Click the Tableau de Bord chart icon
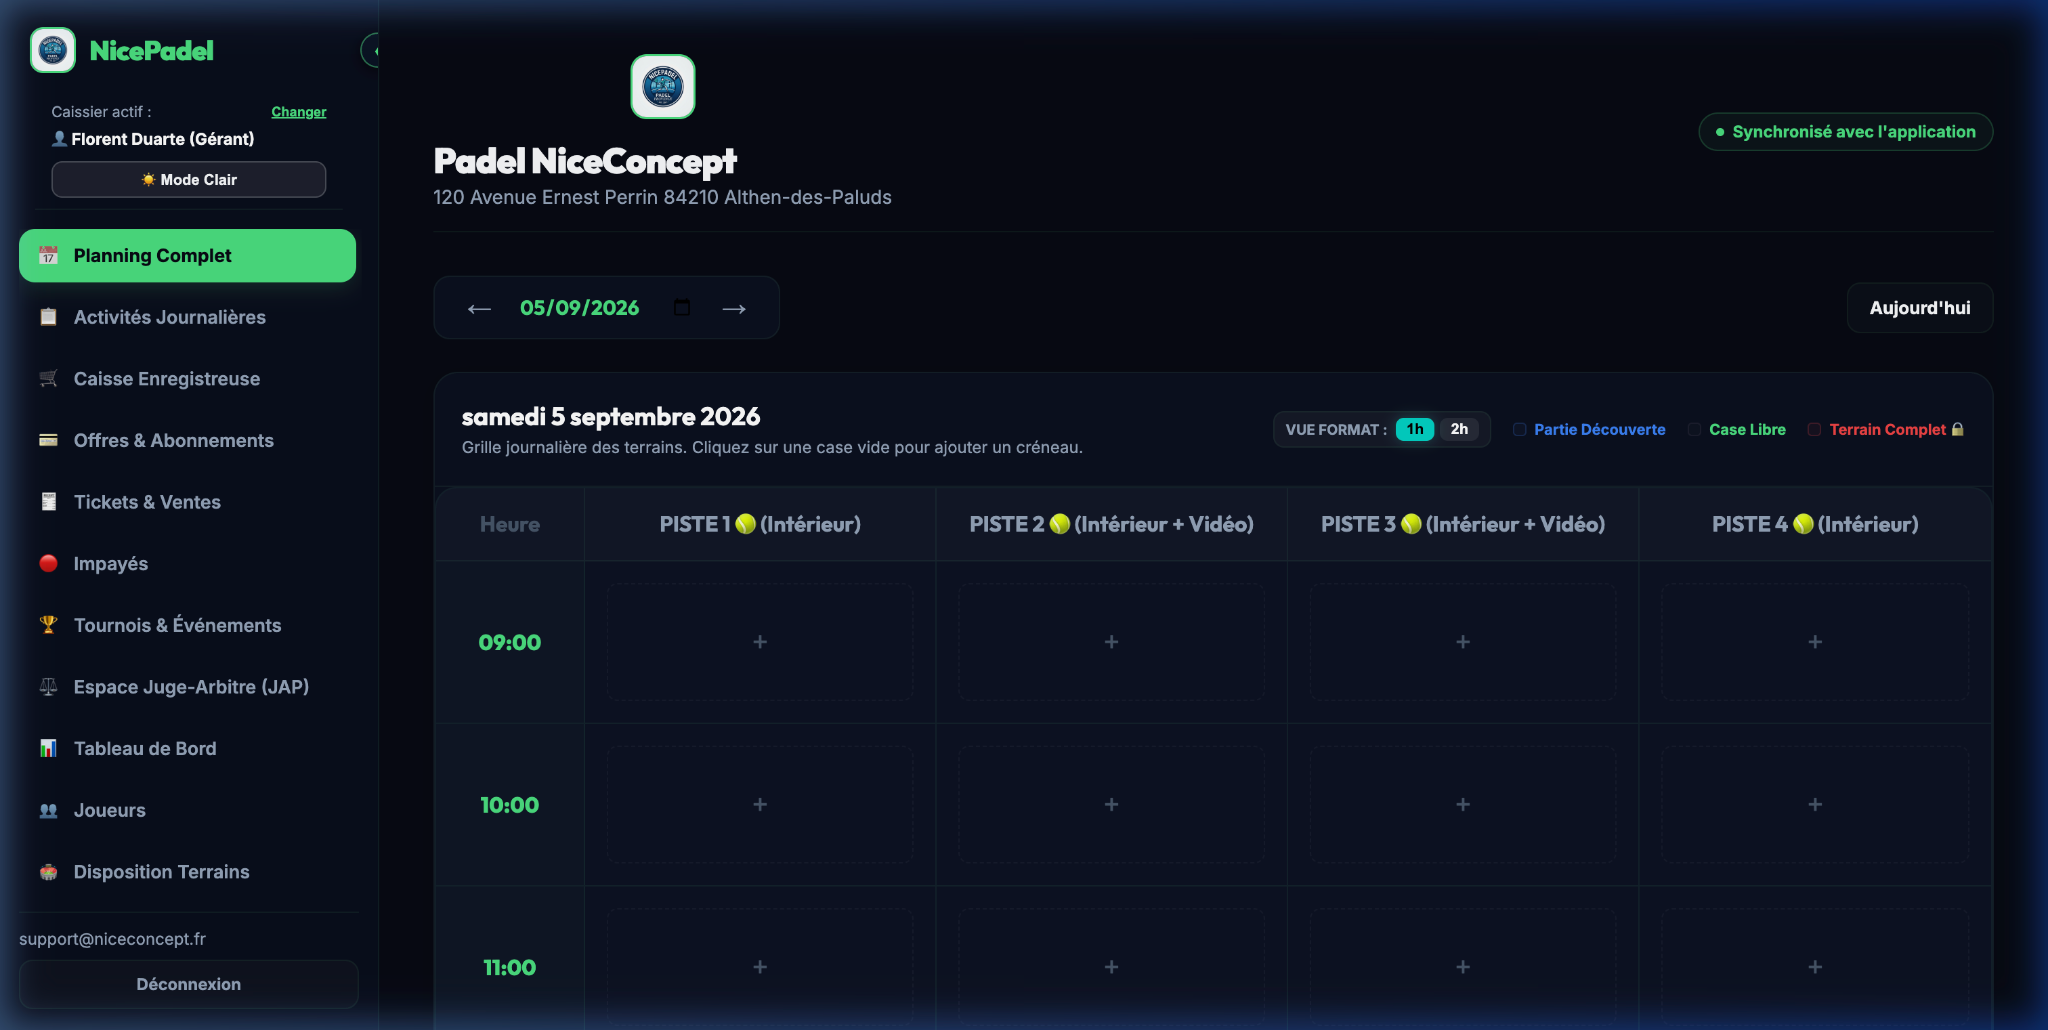 [x=48, y=748]
